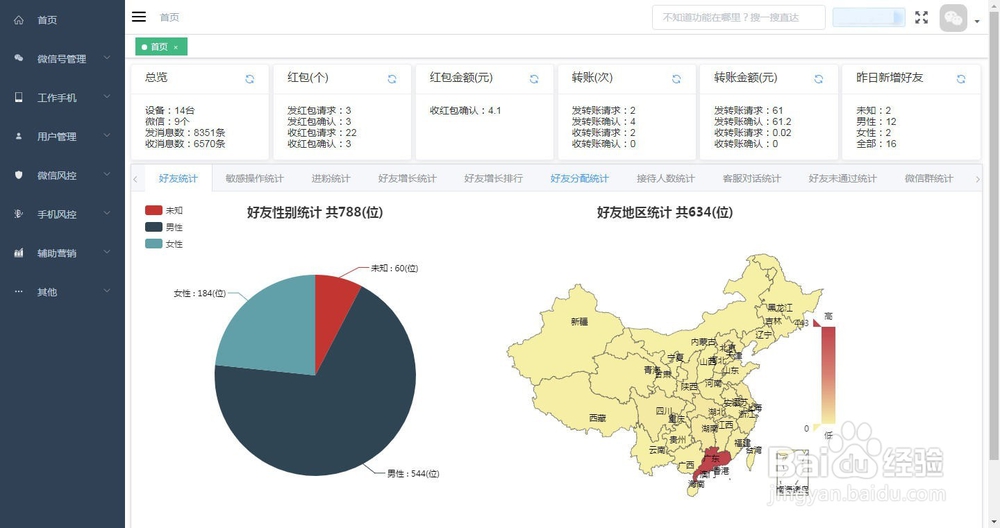
Task: Toggle fullscreen mode icon in header
Action: click(x=922, y=17)
